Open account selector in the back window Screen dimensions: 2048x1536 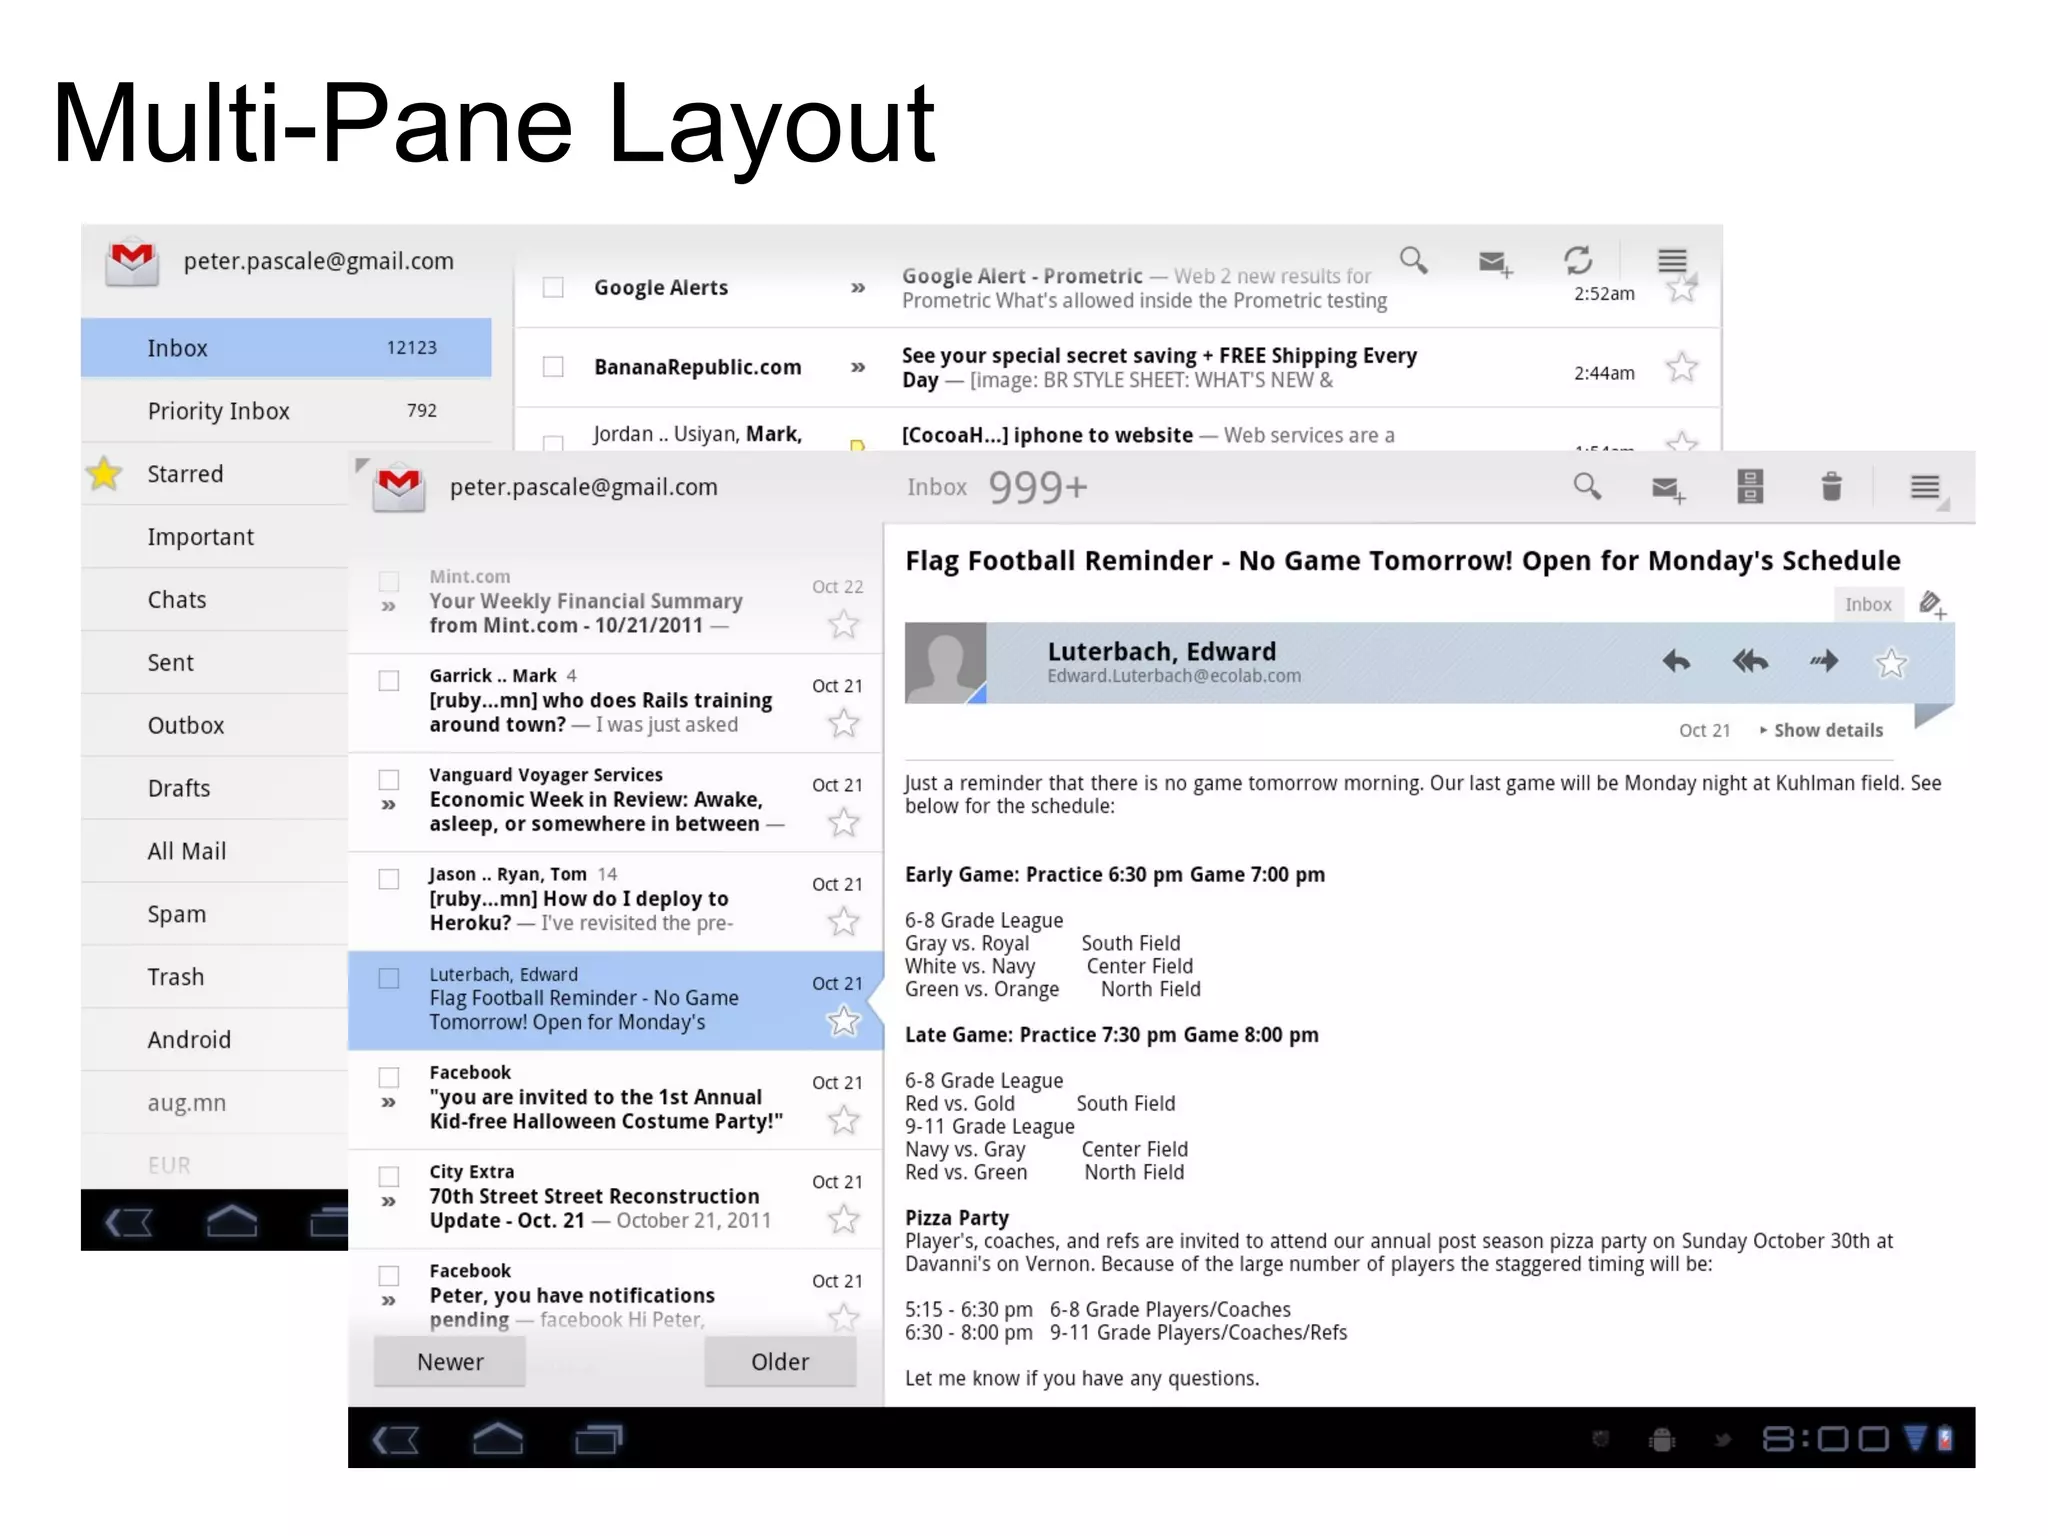coord(318,261)
